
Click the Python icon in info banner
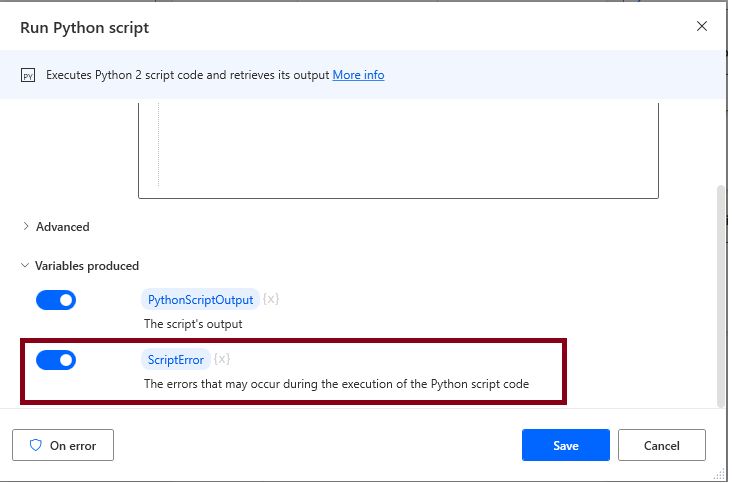tap(28, 76)
